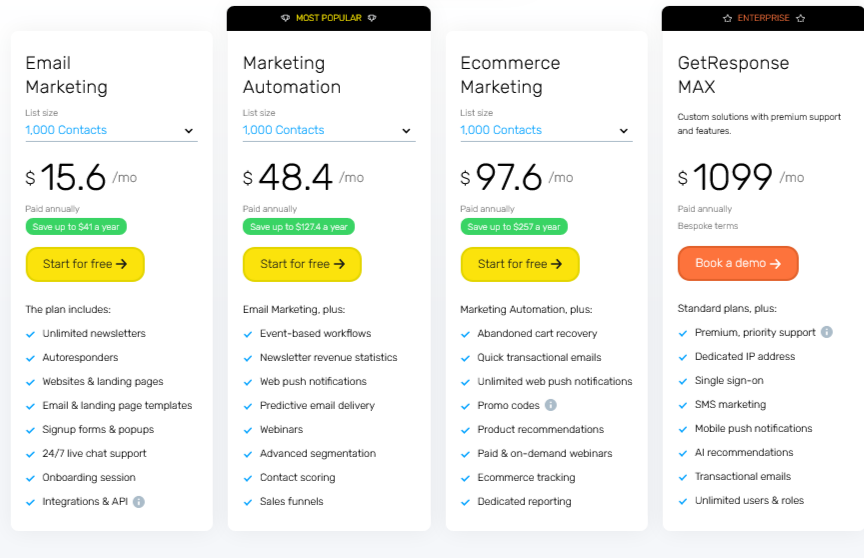Click 'Webinars' in Marketing Automation plan

click(x=282, y=430)
